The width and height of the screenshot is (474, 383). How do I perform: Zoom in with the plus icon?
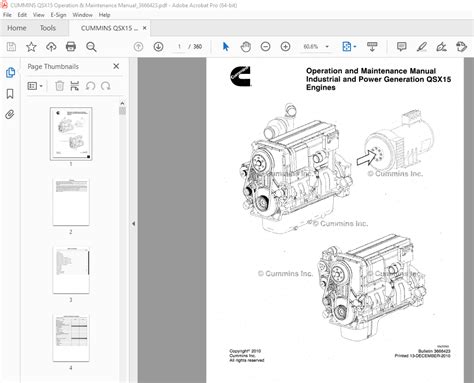(285, 47)
